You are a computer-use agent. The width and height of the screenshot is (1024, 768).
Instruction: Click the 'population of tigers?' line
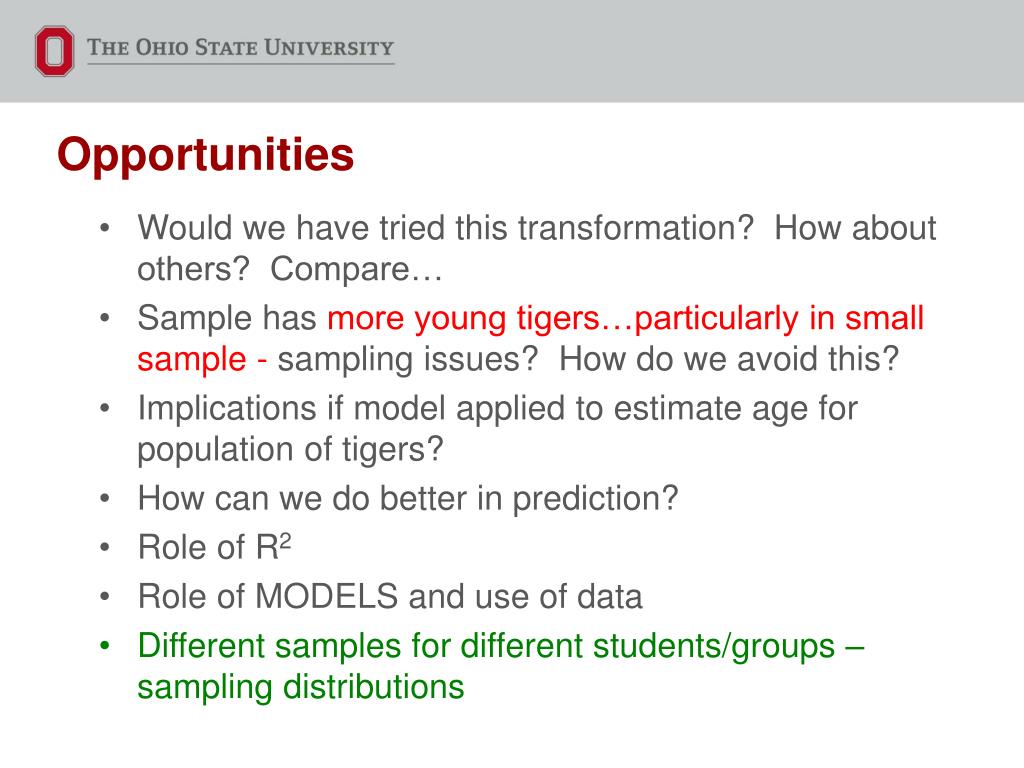click(290, 450)
